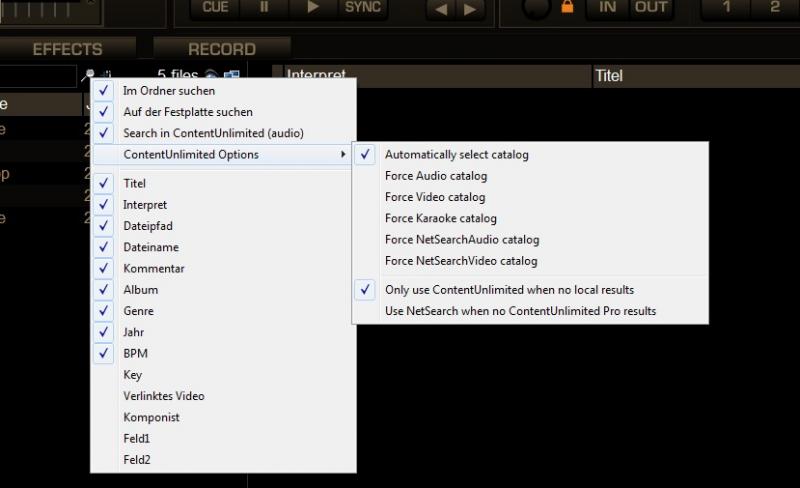Click the magnifier search options icon
Screen dimensions: 800x488
pos(89,75)
